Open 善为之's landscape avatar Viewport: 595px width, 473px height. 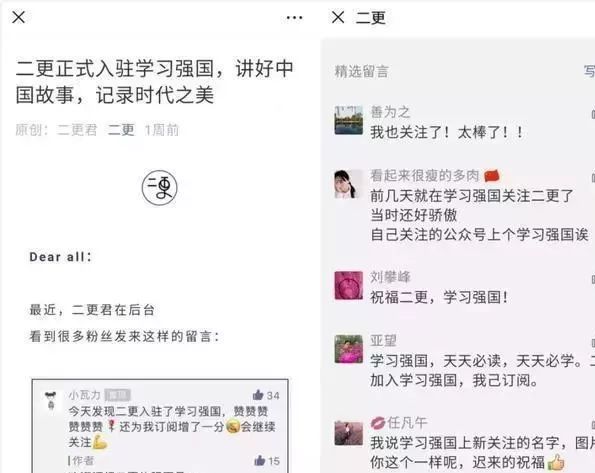348,120
